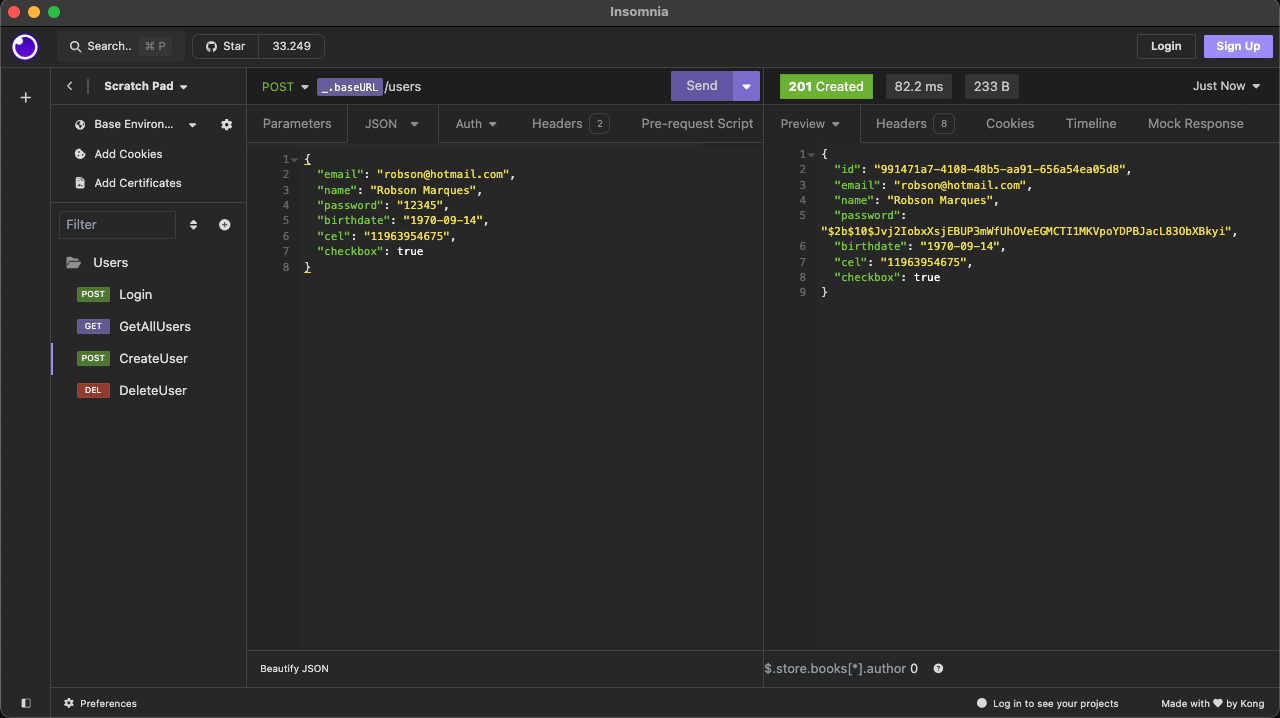Open the response Cookies tab

1010,124
